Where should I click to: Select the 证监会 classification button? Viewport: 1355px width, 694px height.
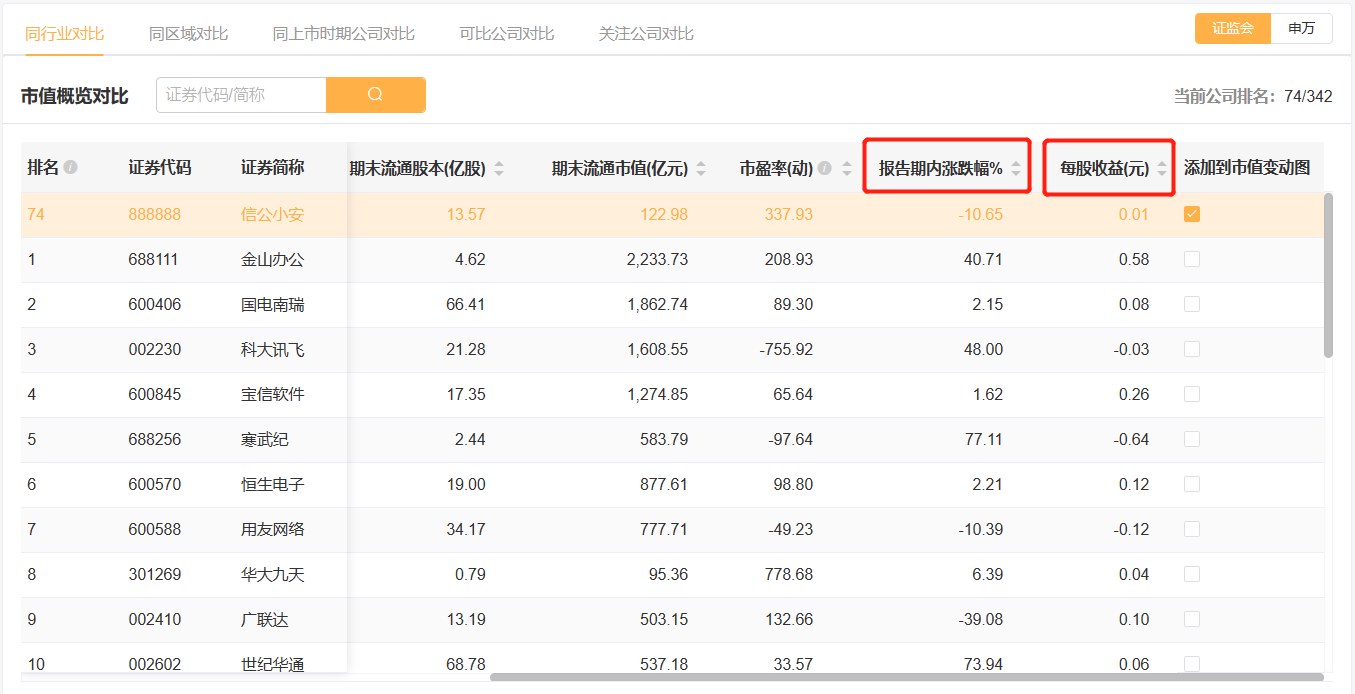[1233, 29]
